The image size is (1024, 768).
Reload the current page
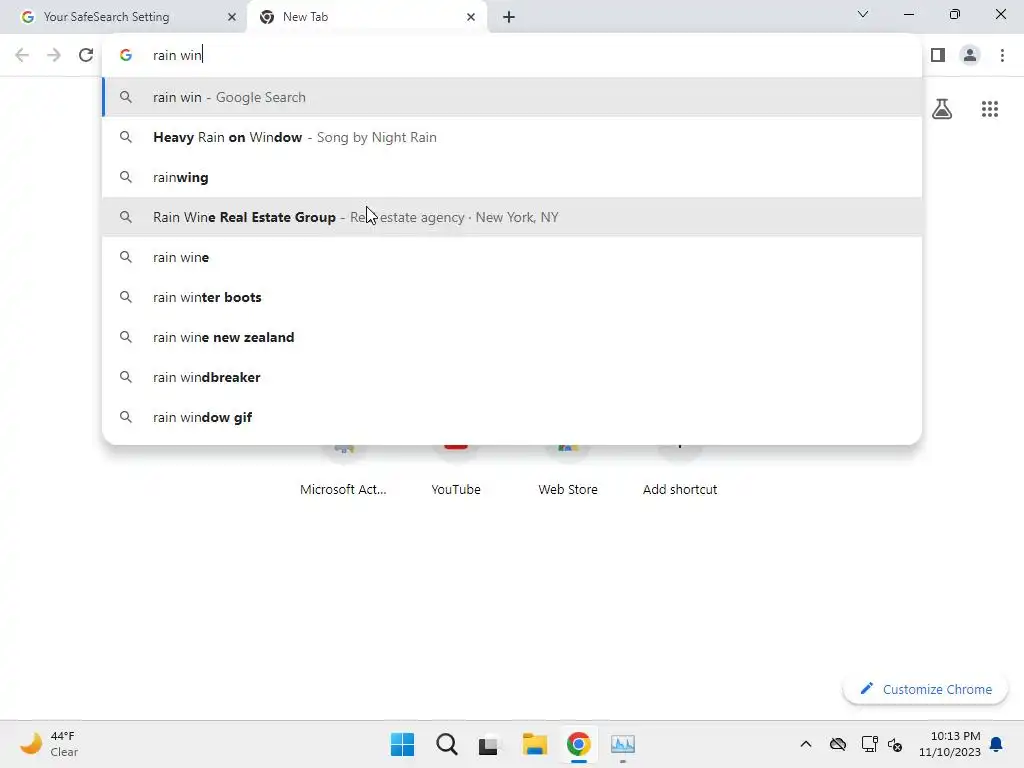tap(86, 55)
